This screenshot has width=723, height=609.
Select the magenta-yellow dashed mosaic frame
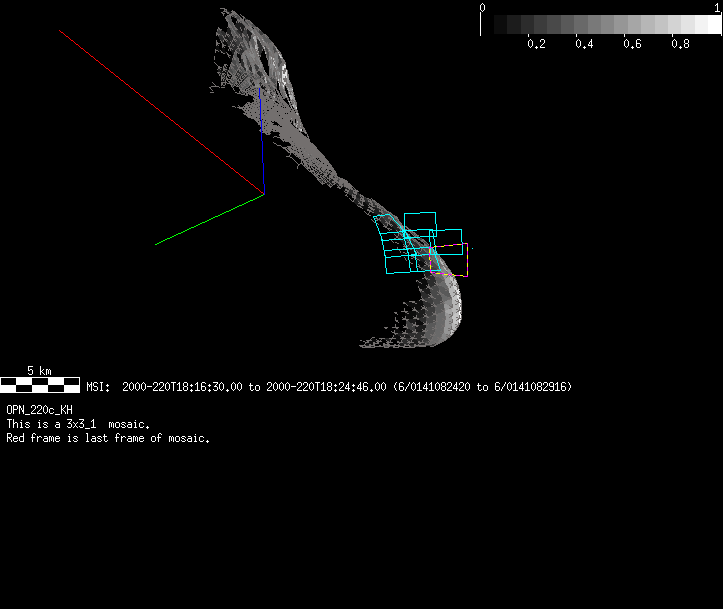click(x=449, y=260)
